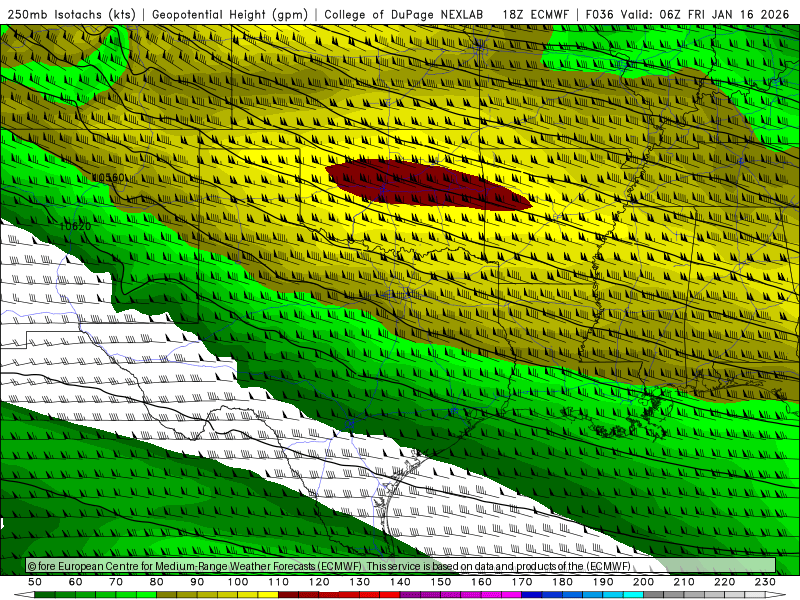Click the blue swatch below the 180 label
The width and height of the screenshot is (800, 600).
pyautogui.click(x=572, y=595)
